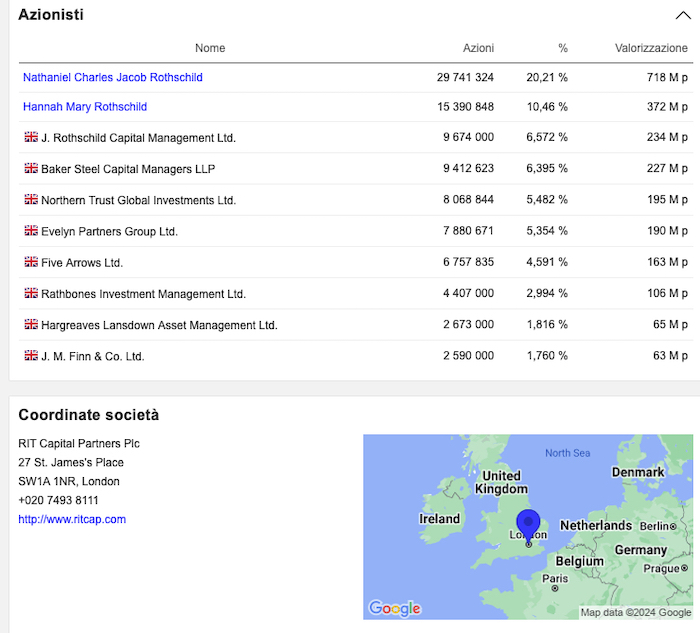
Task: Click the 9 674 000 shares value
Action: coord(468,137)
